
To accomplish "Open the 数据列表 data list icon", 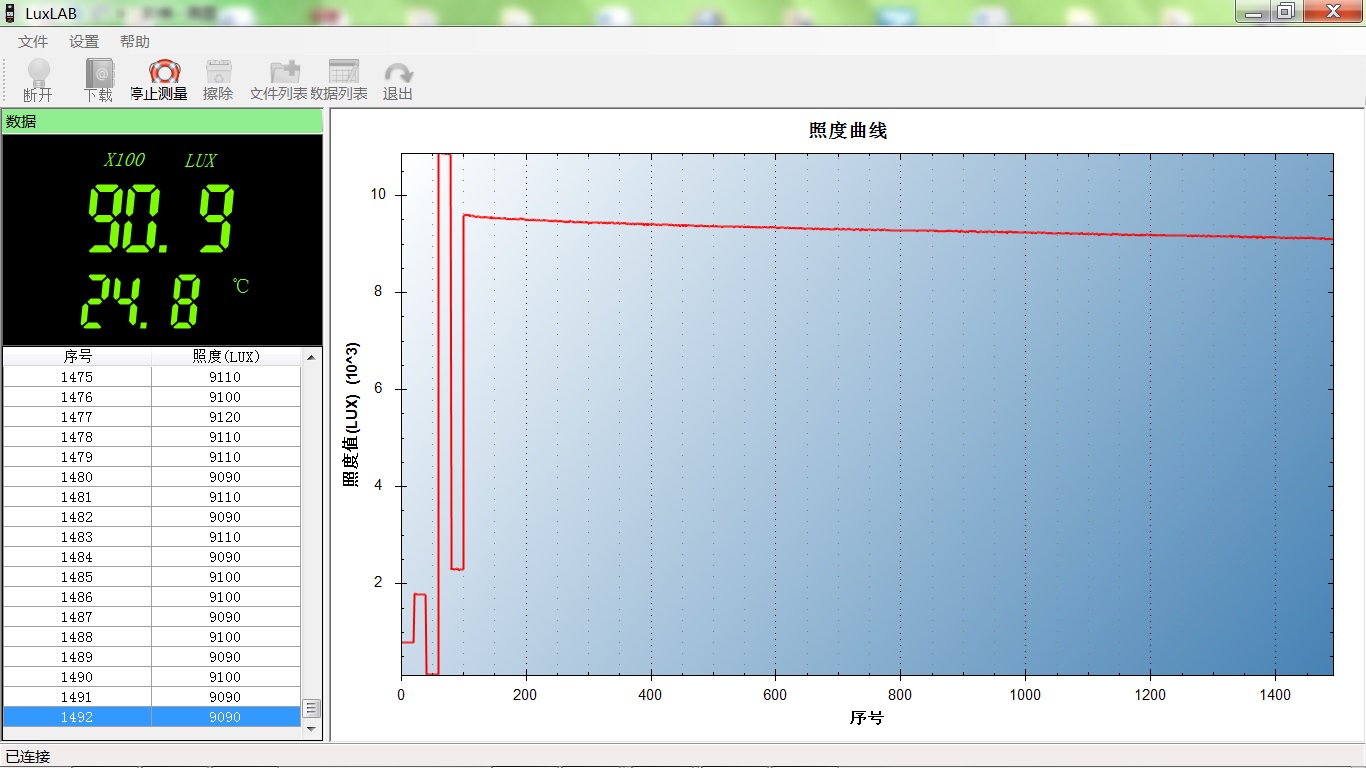I will (339, 80).
